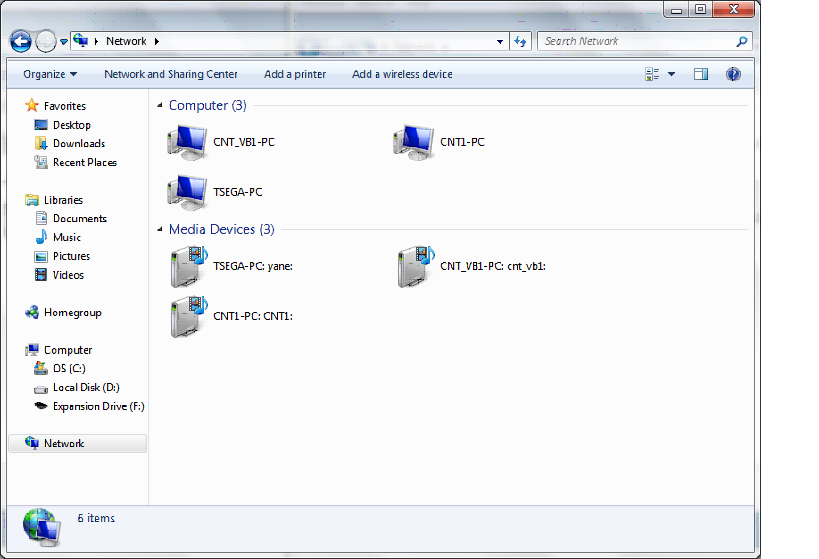
Task: Select the CNT1-PC: CNT1: media device icon
Action: (x=189, y=317)
